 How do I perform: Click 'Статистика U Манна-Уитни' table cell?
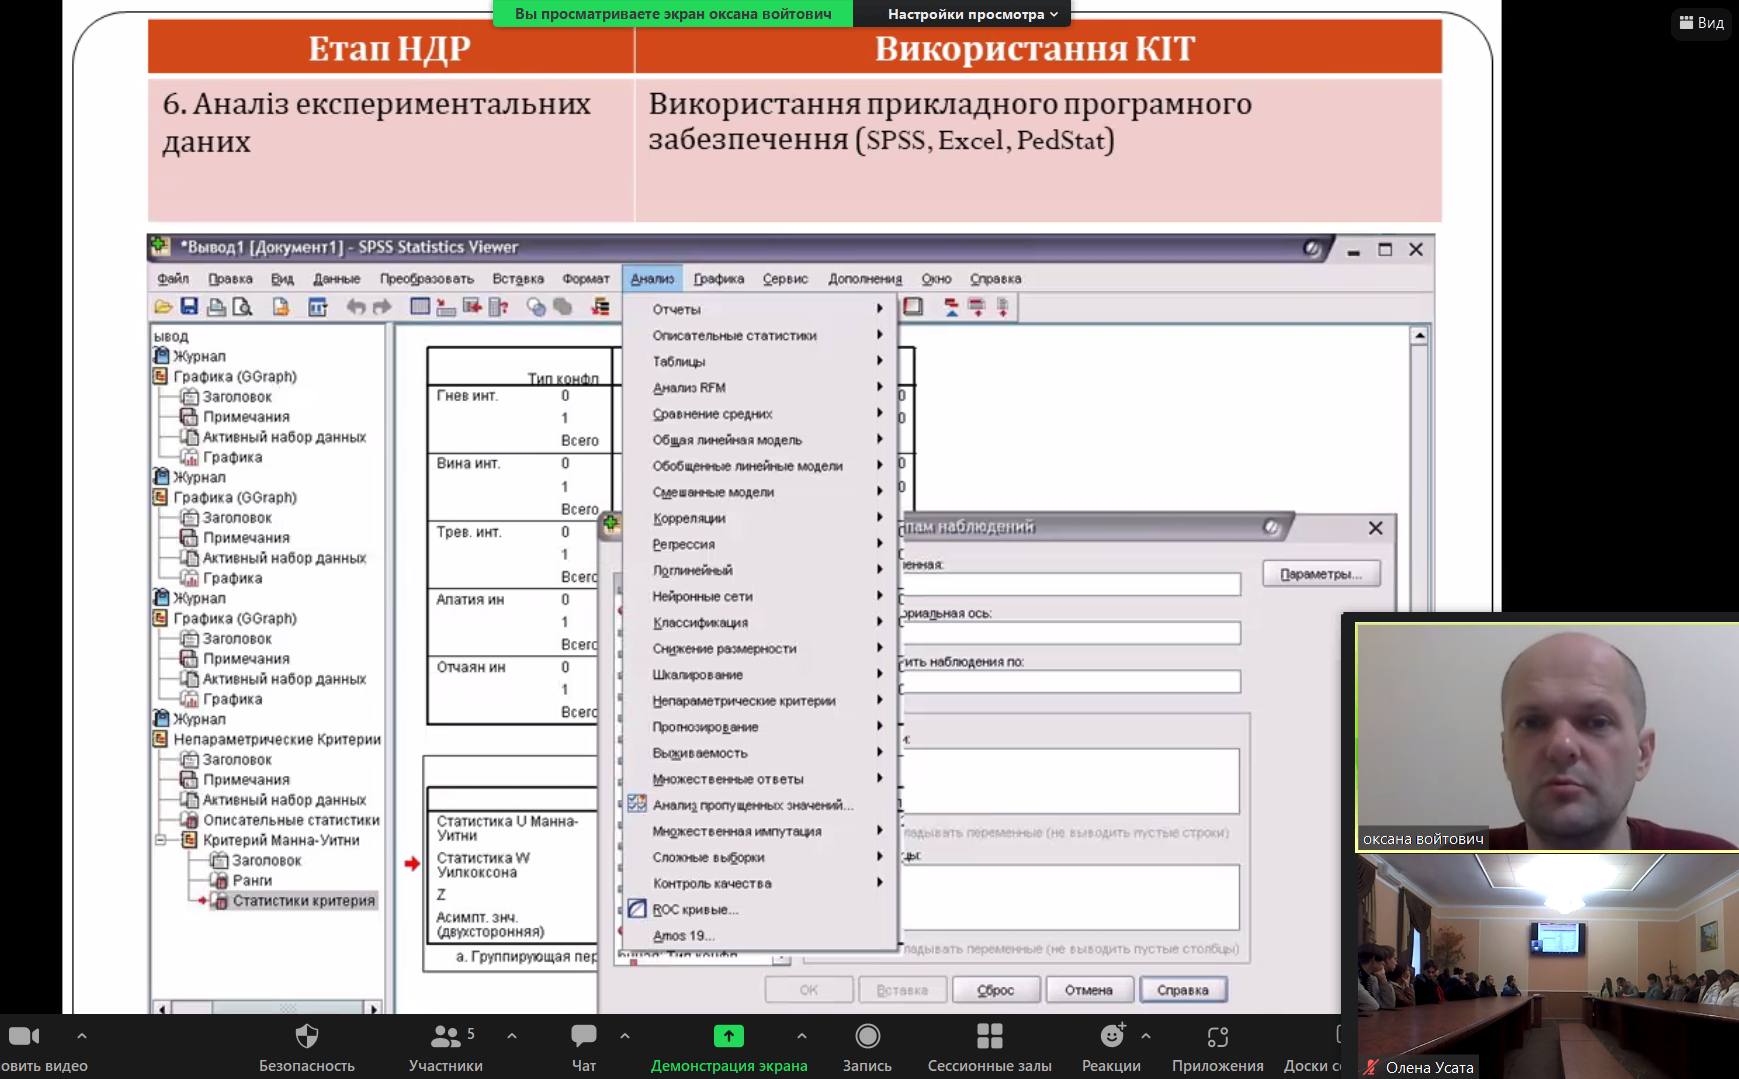507,828
